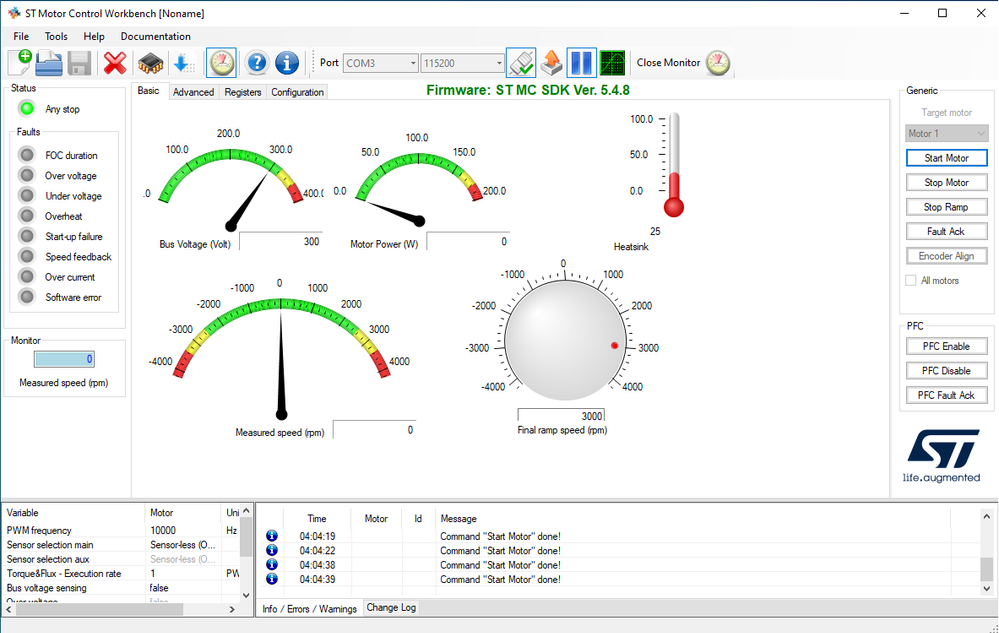Toggle the monitor gauge icon in toolbar
This screenshot has height=633, width=999.
click(222, 63)
